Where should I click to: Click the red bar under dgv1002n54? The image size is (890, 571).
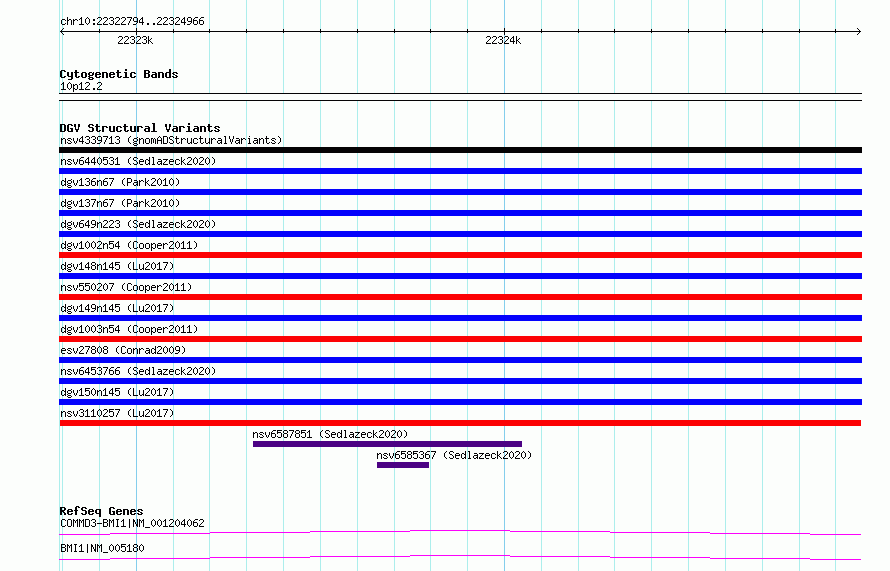[460, 255]
